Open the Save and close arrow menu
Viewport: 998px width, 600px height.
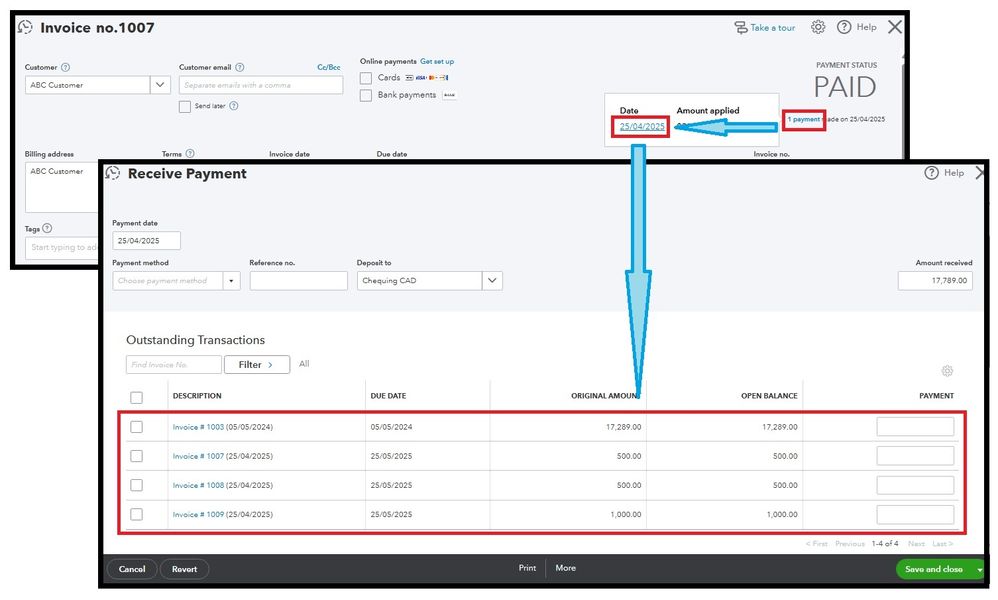[980, 569]
